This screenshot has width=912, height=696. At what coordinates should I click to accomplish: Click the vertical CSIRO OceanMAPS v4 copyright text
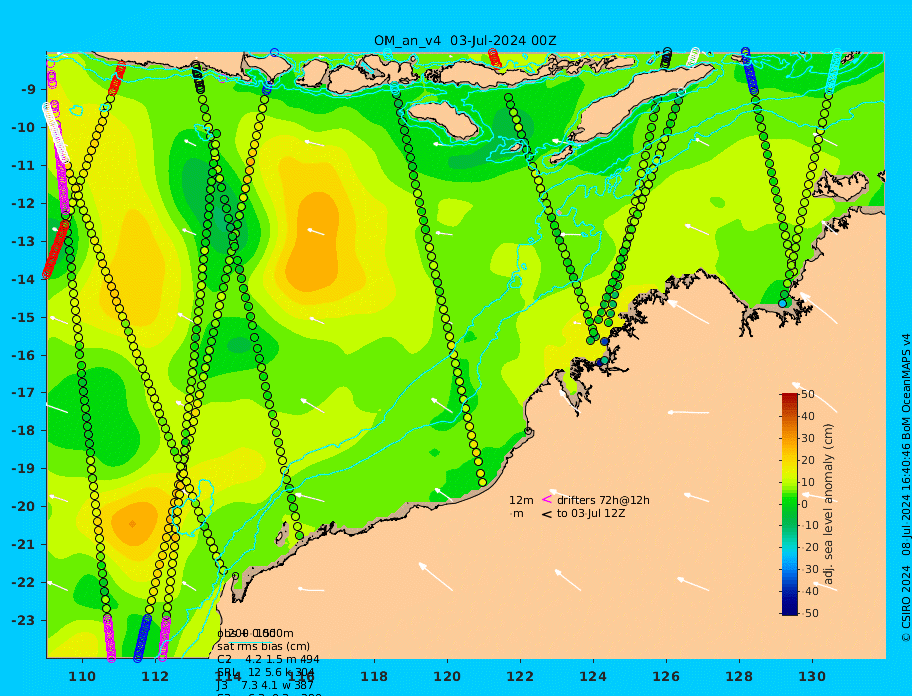[x=906, y=488]
